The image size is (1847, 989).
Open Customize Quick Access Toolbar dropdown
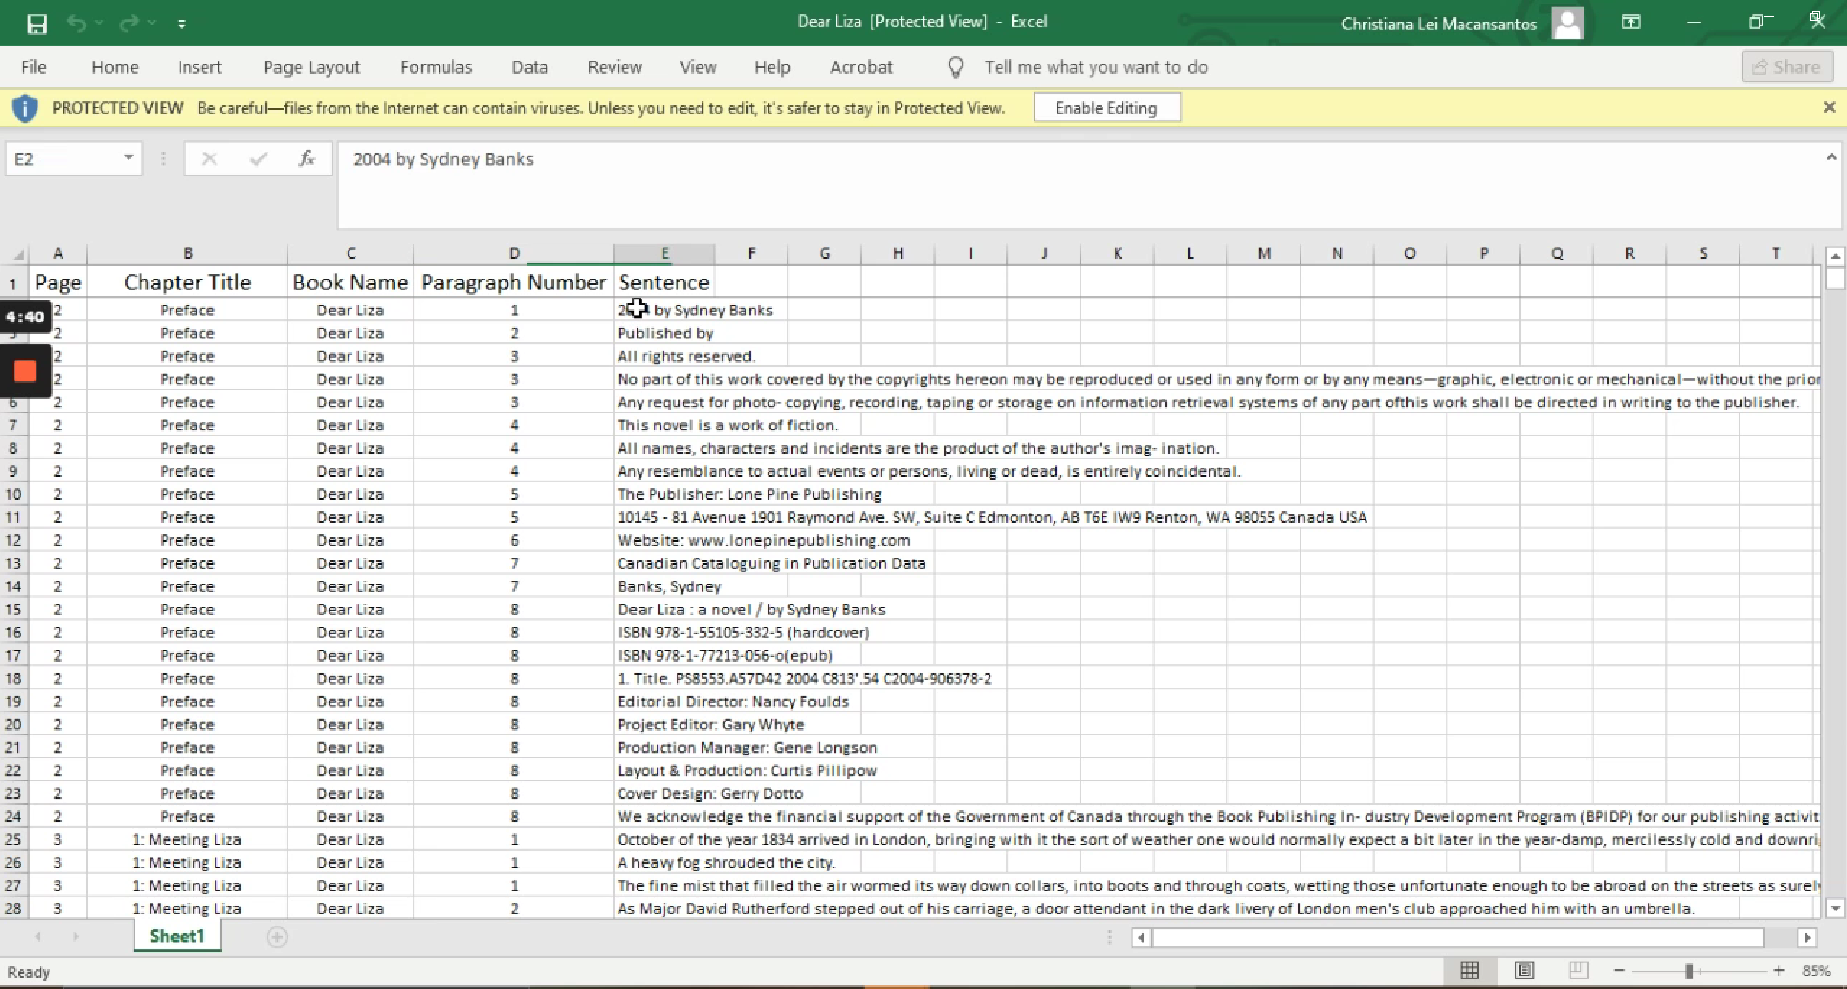(x=182, y=23)
